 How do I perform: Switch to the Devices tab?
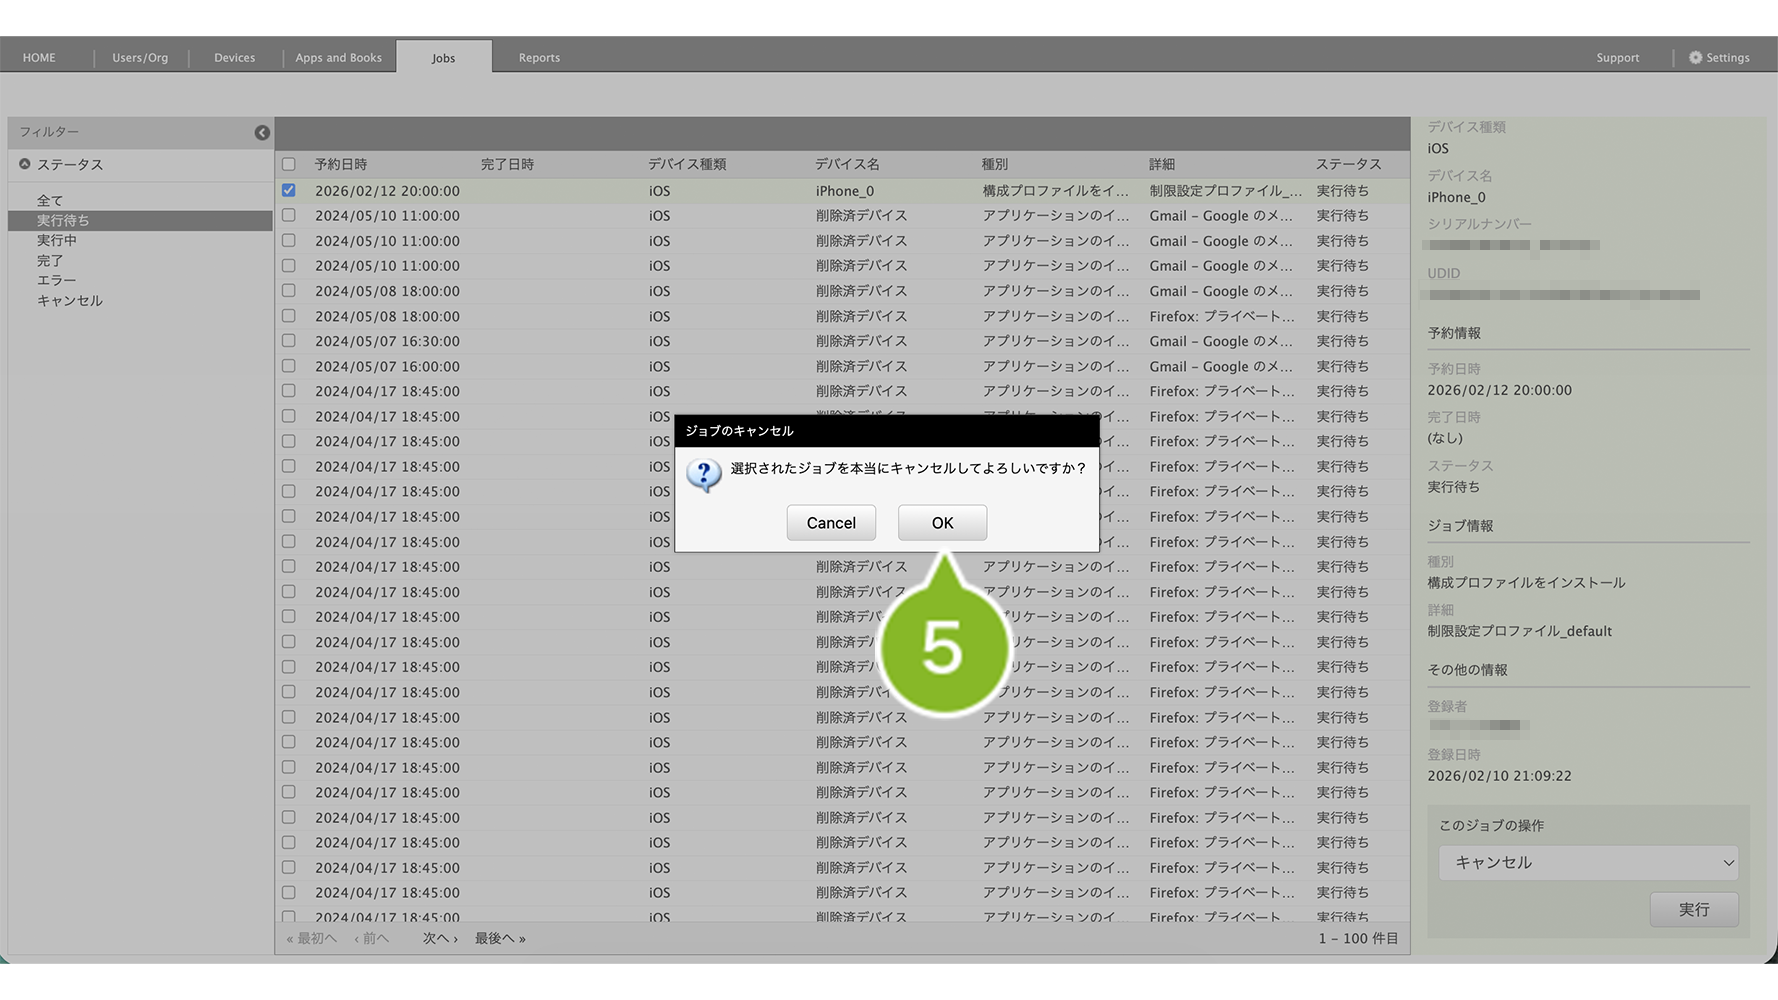coord(234,58)
